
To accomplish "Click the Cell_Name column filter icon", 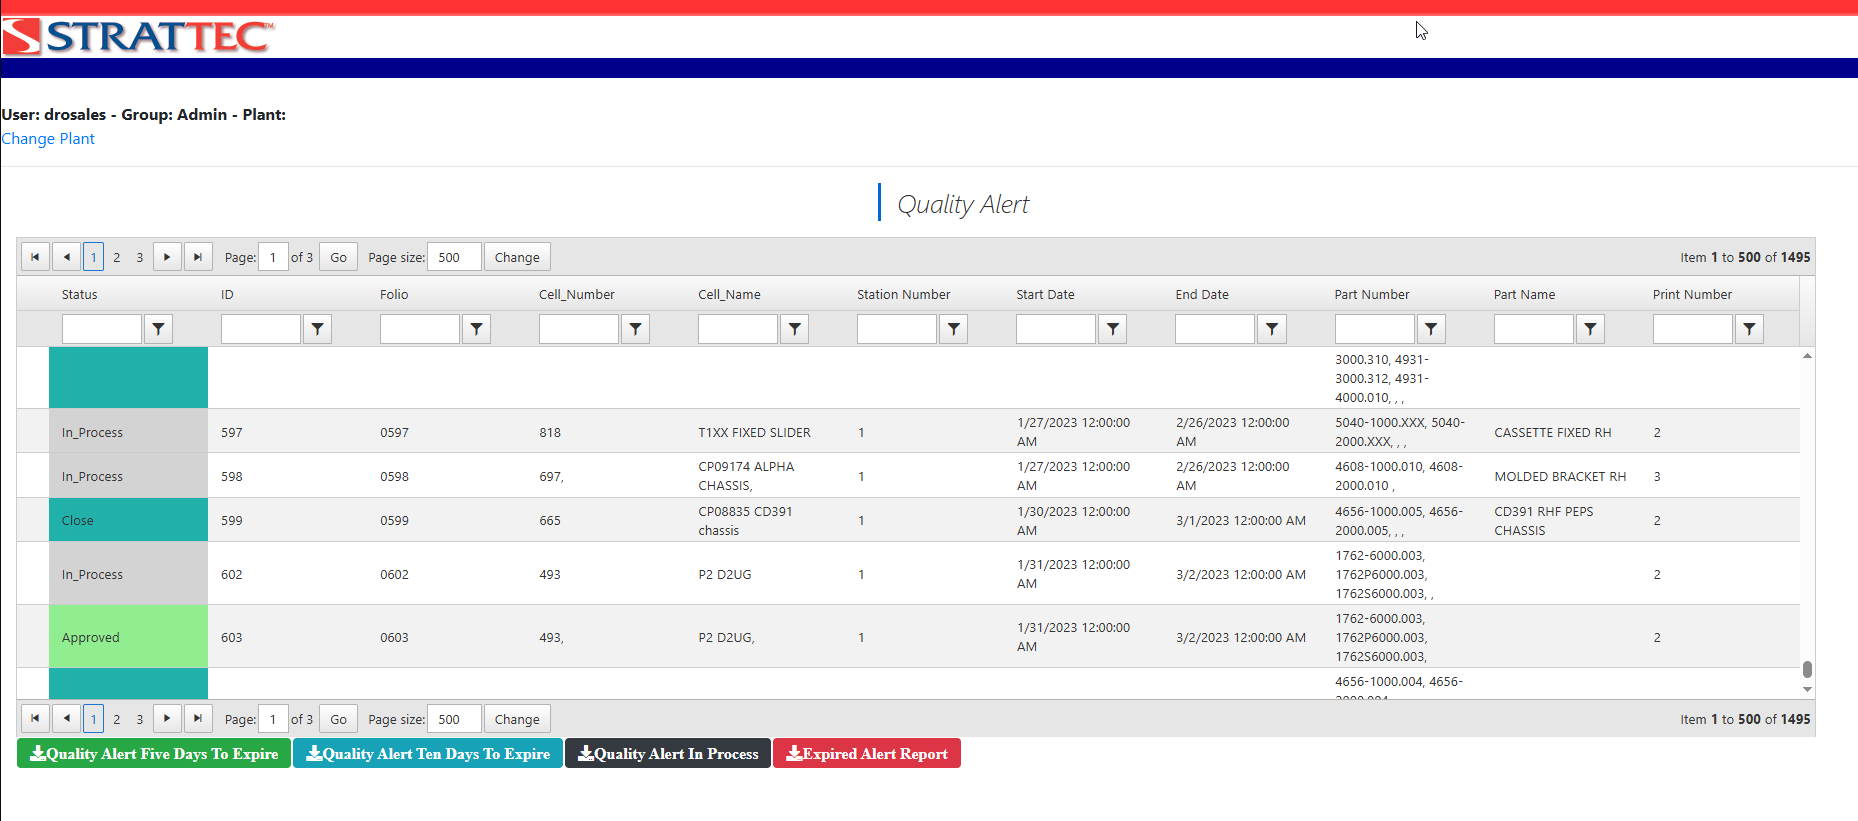I will pos(795,329).
